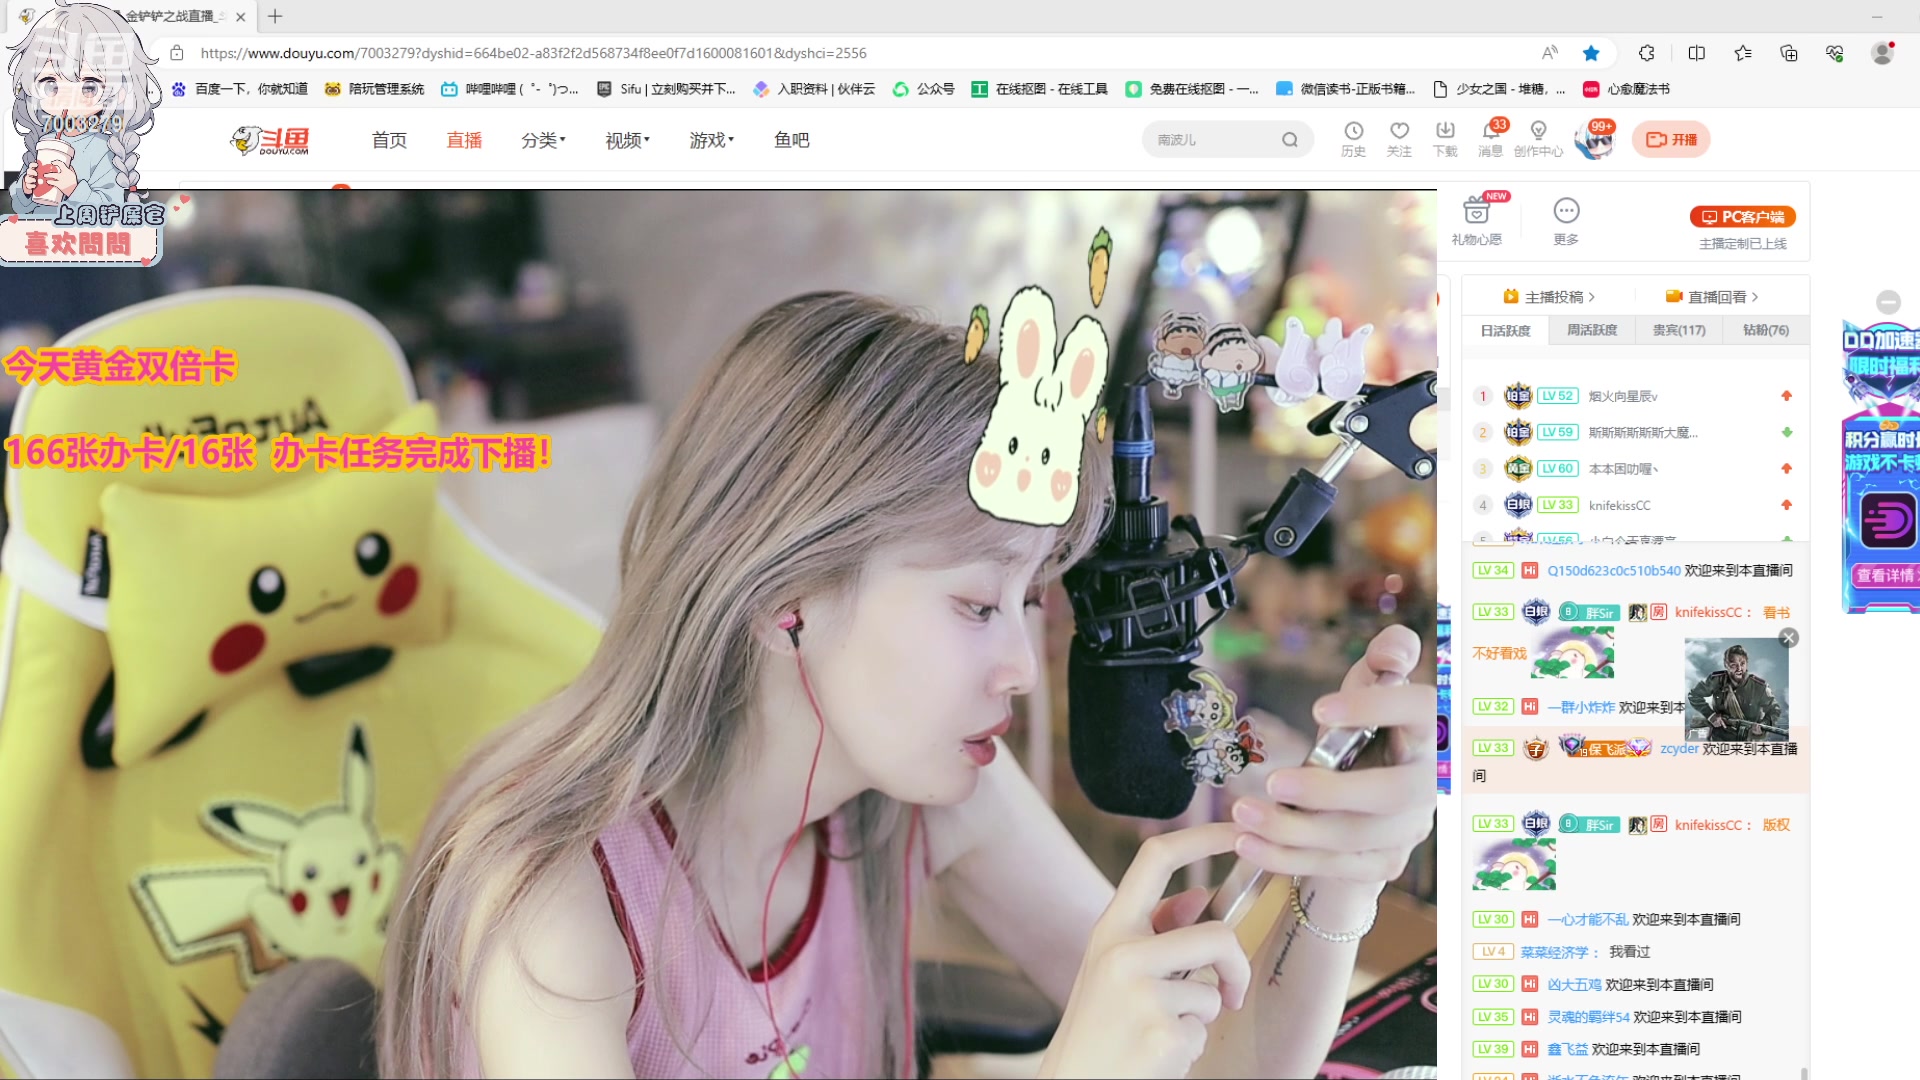The width and height of the screenshot is (1920, 1080).
Task: Click the PC客户端 download button
Action: (1743, 217)
